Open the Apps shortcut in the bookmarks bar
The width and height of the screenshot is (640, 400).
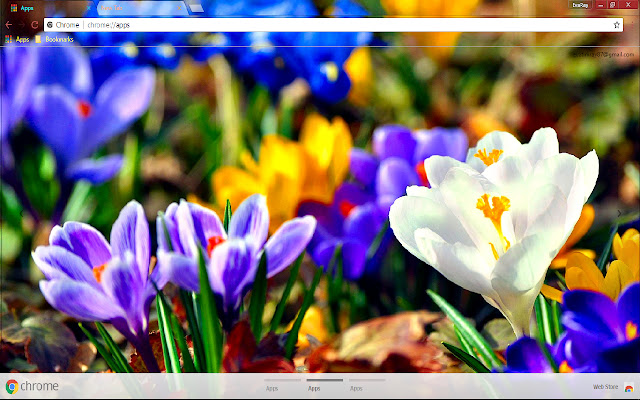pos(17,39)
